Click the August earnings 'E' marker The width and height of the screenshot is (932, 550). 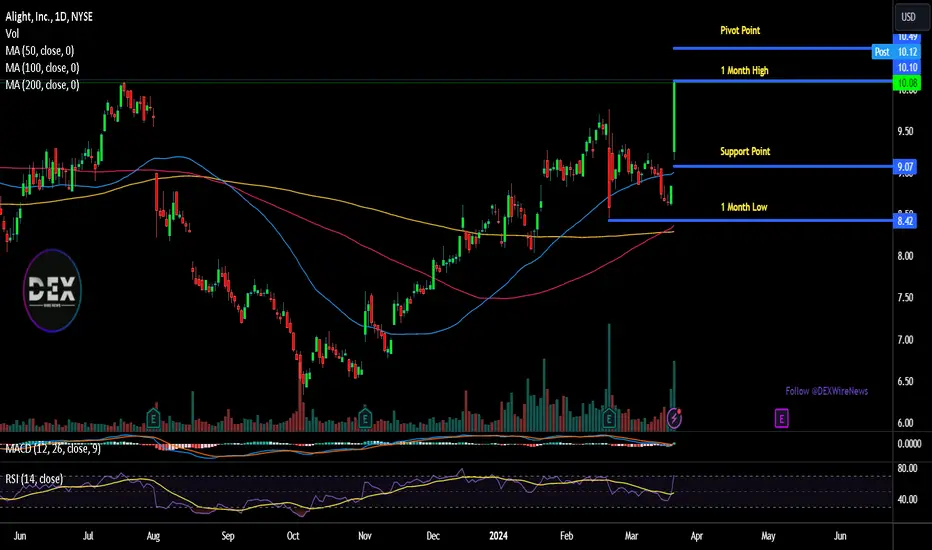coord(153,419)
